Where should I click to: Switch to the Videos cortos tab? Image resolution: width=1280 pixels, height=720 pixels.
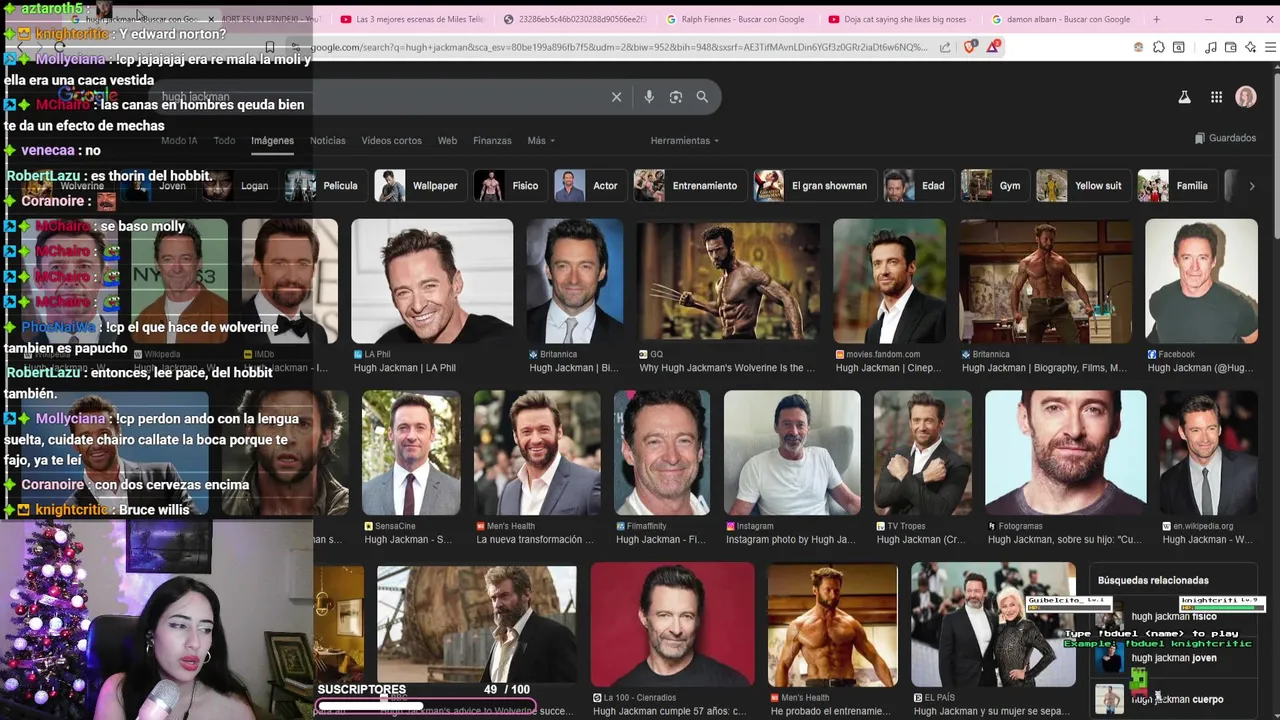(x=391, y=141)
